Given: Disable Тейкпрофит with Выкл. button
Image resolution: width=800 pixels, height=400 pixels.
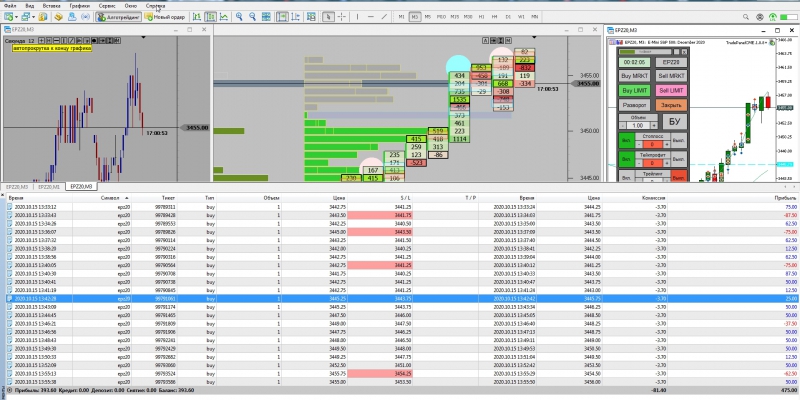Looking at the screenshot, I should tap(679, 158).
